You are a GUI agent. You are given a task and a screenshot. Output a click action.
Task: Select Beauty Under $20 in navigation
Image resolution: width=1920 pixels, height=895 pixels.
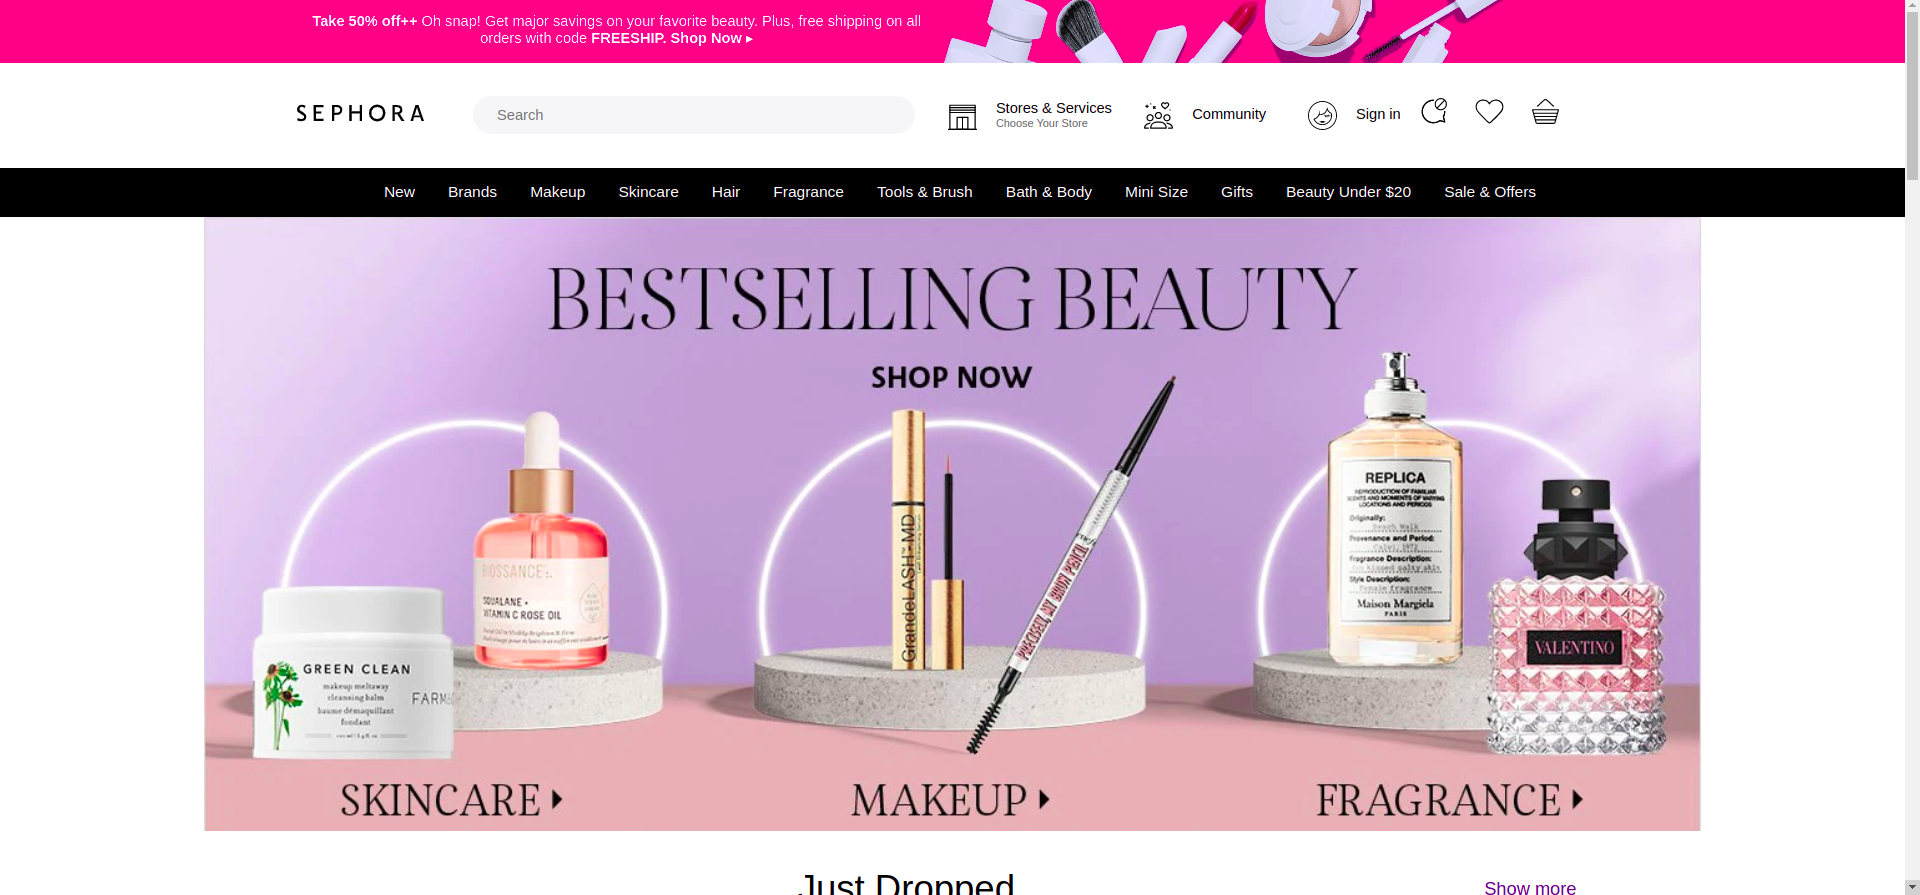point(1348,192)
